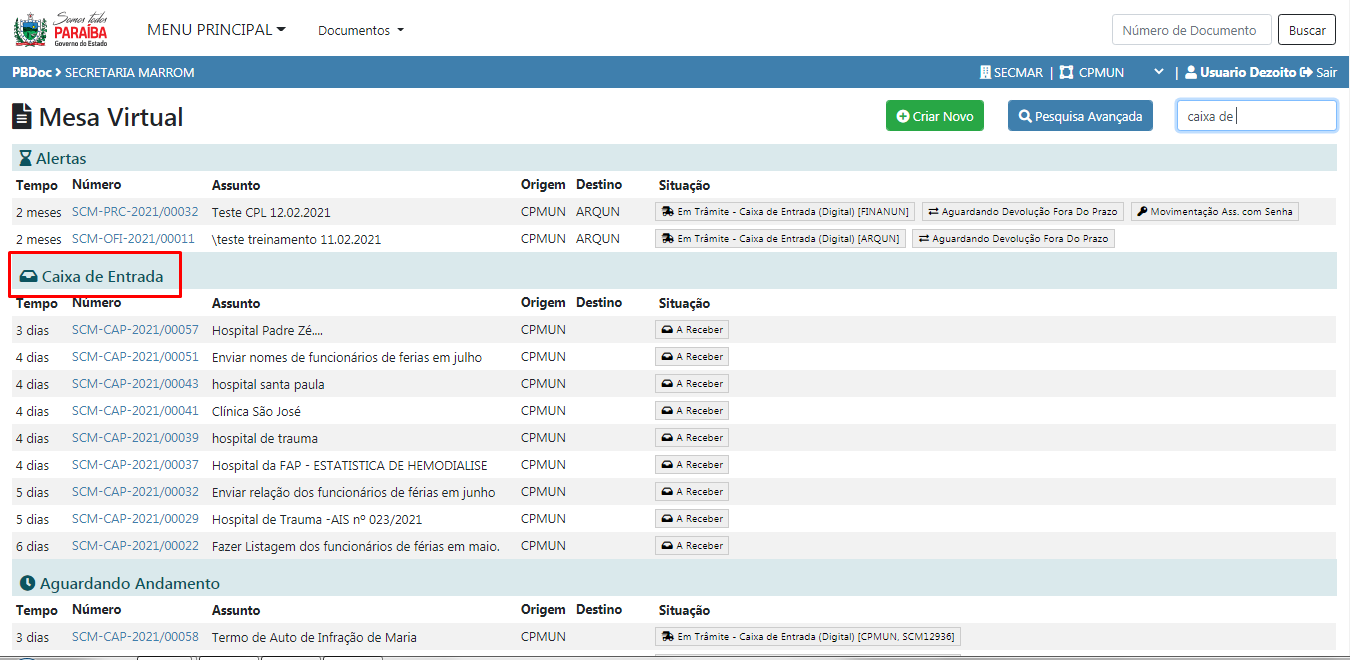The height and width of the screenshot is (660, 1350).
Task: Go to PBDoc home via breadcrumb
Action: click(32, 72)
